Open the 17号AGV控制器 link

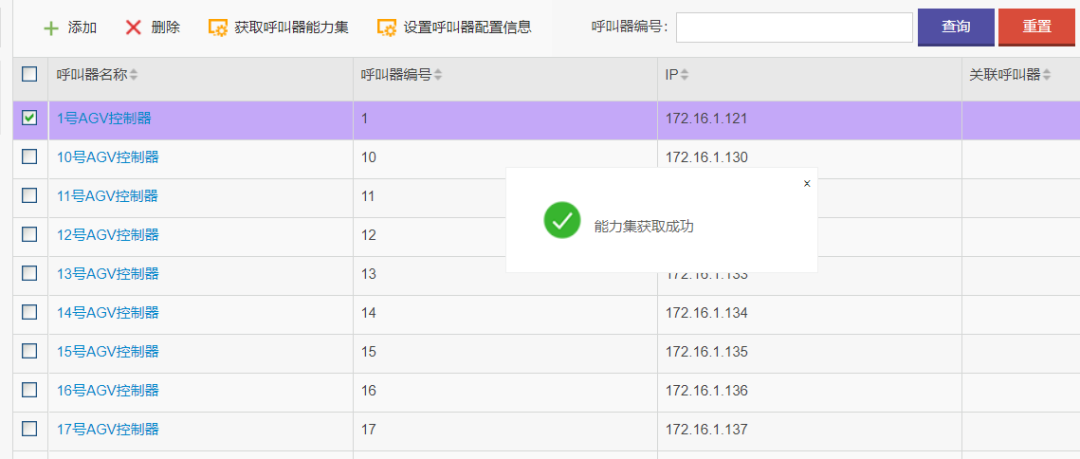click(x=107, y=429)
